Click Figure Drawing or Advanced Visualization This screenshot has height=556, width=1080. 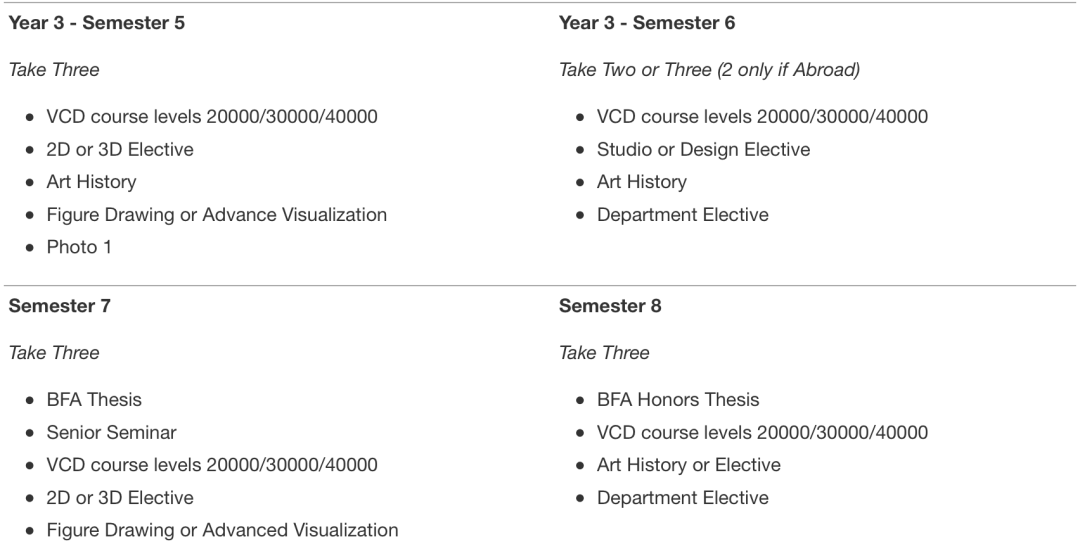(x=221, y=530)
